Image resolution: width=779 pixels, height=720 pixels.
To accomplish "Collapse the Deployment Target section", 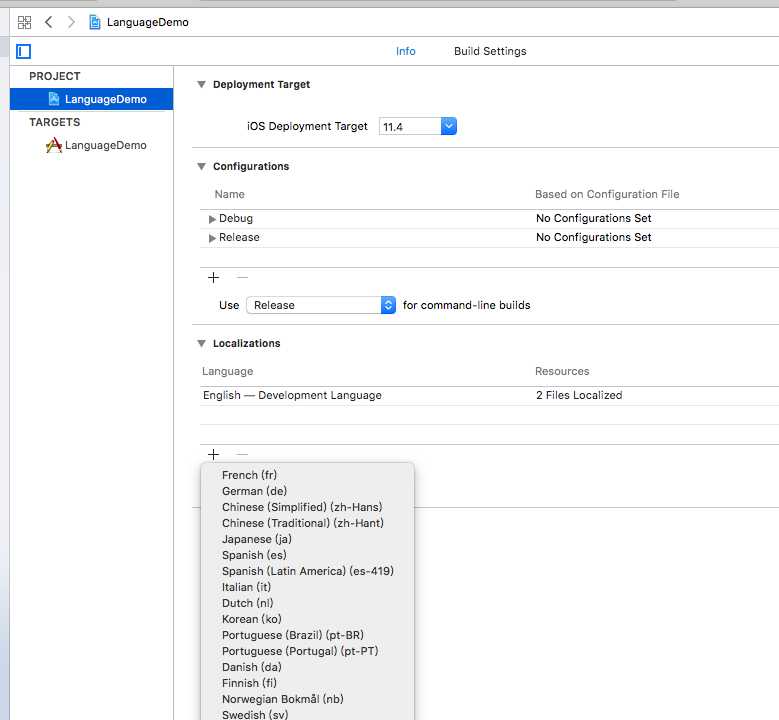I will tap(201, 84).
